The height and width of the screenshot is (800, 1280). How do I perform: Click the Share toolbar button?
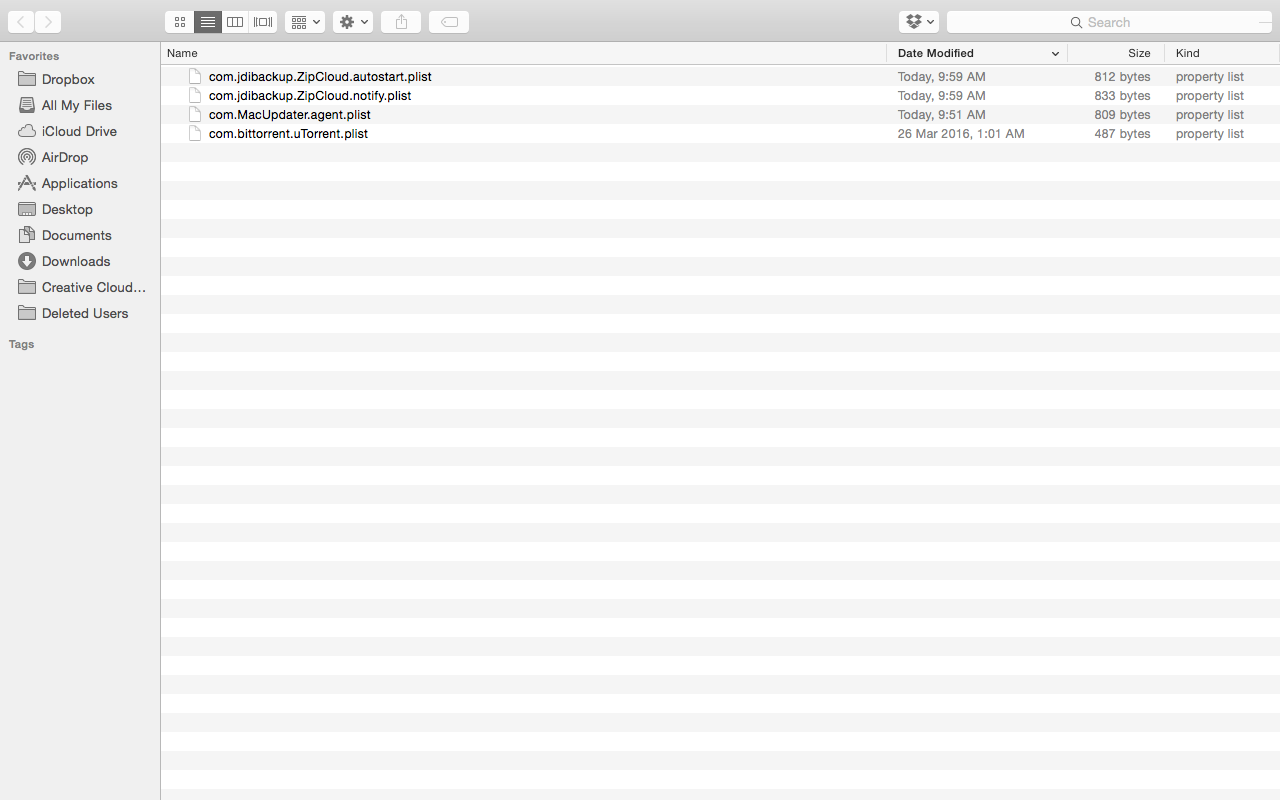click(401, 22)
